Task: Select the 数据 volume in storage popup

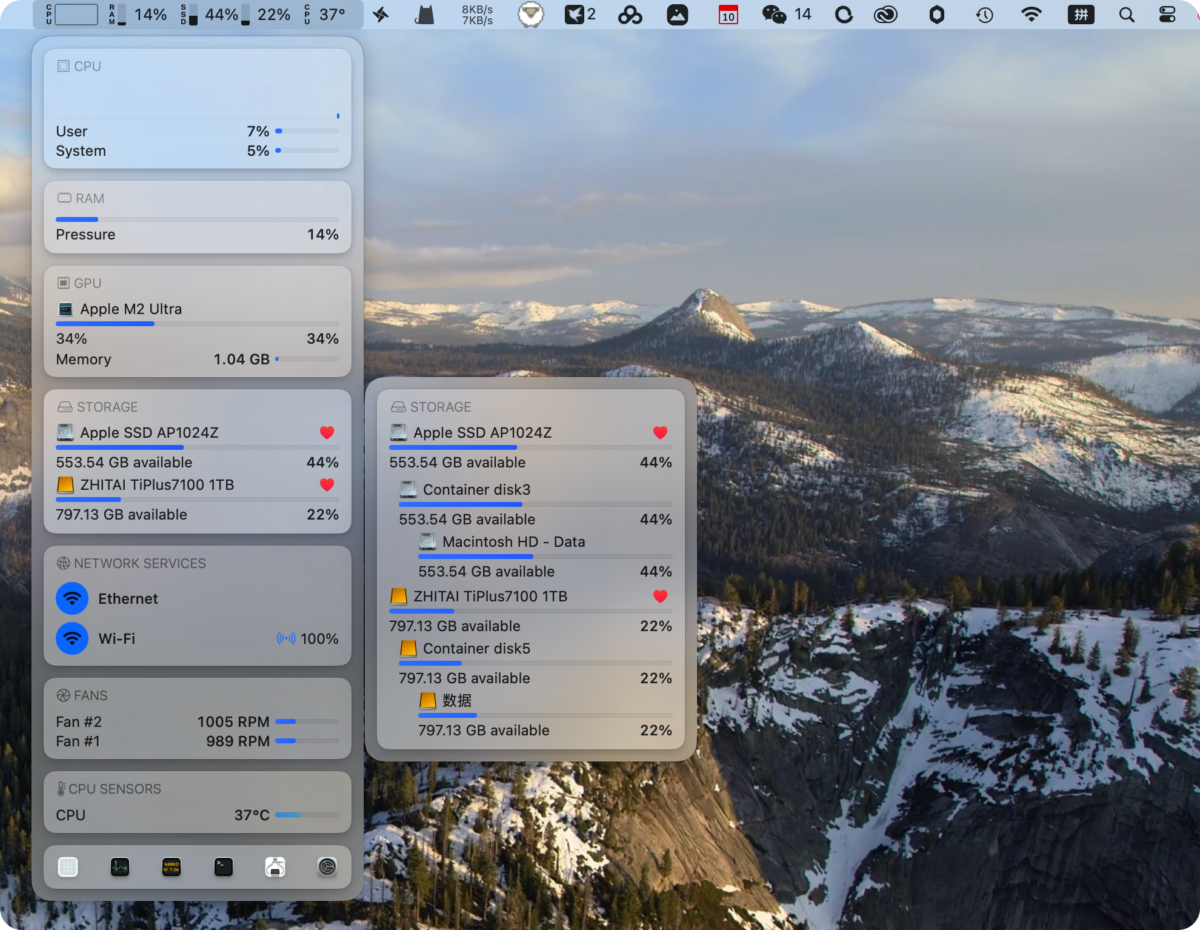Action: 545,715
